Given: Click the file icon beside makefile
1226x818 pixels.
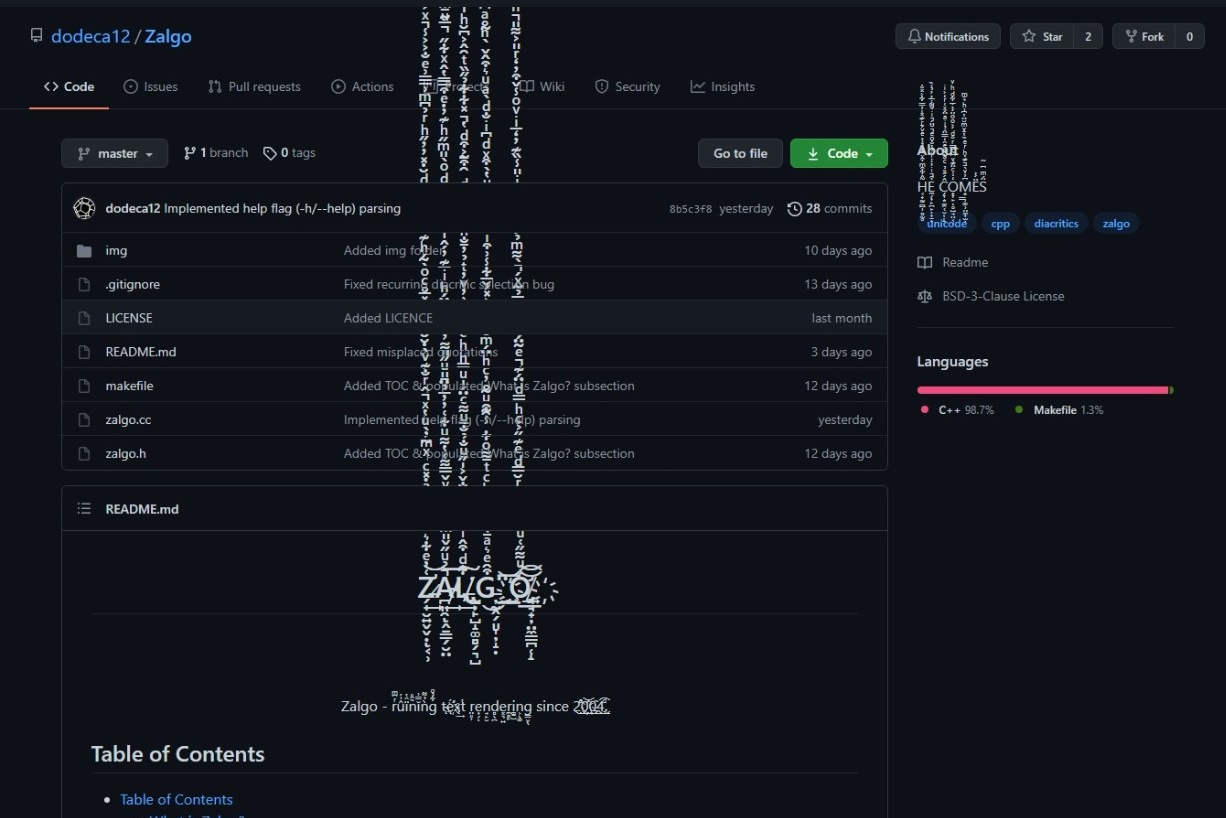Looking at the screenshot, I should 84,386.
